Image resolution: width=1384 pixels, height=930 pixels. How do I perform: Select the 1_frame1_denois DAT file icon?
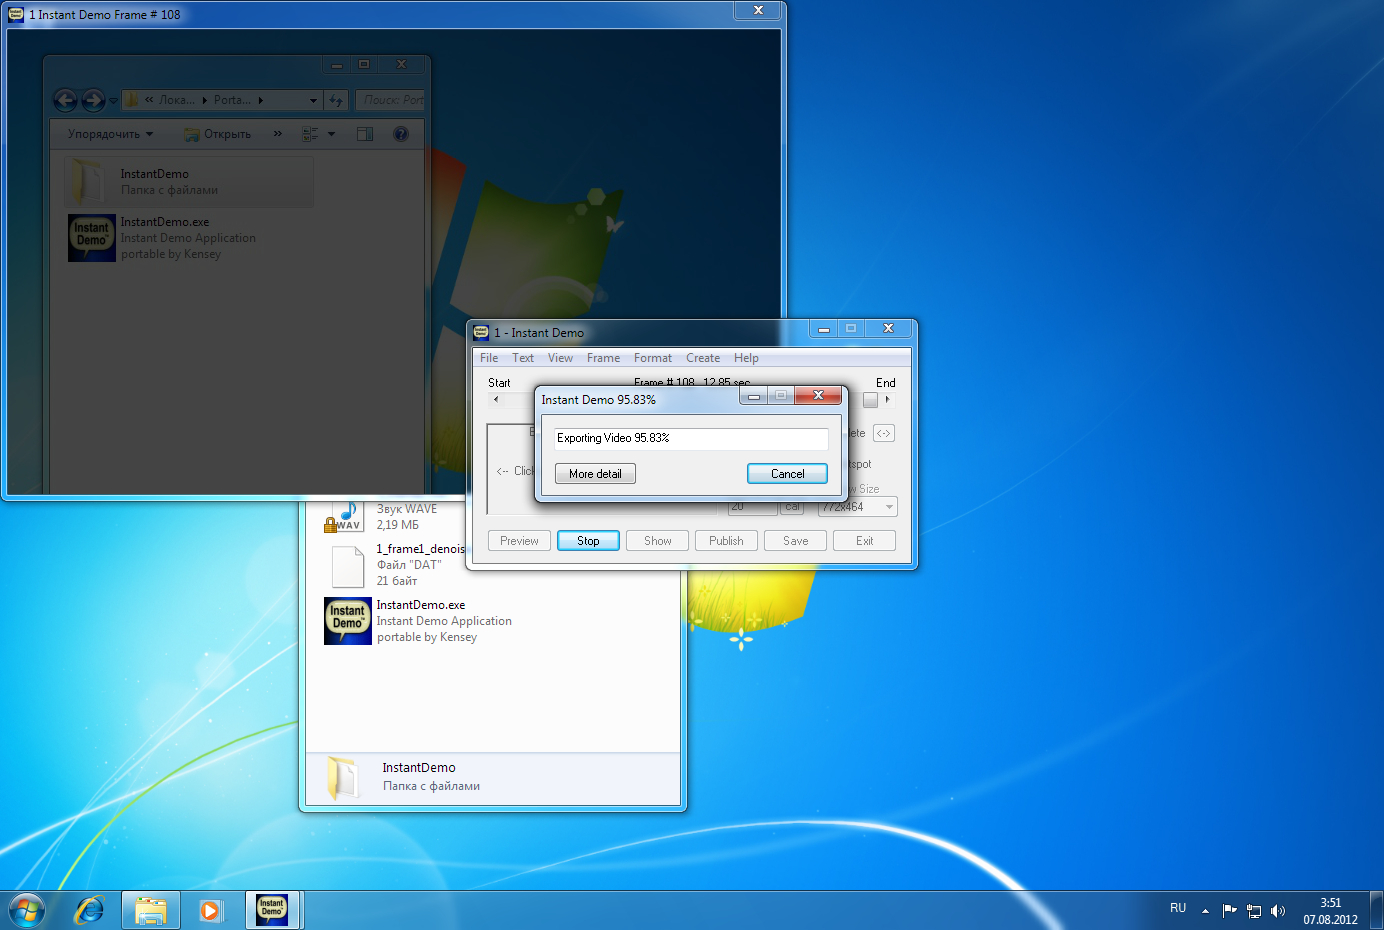point(348,566)
